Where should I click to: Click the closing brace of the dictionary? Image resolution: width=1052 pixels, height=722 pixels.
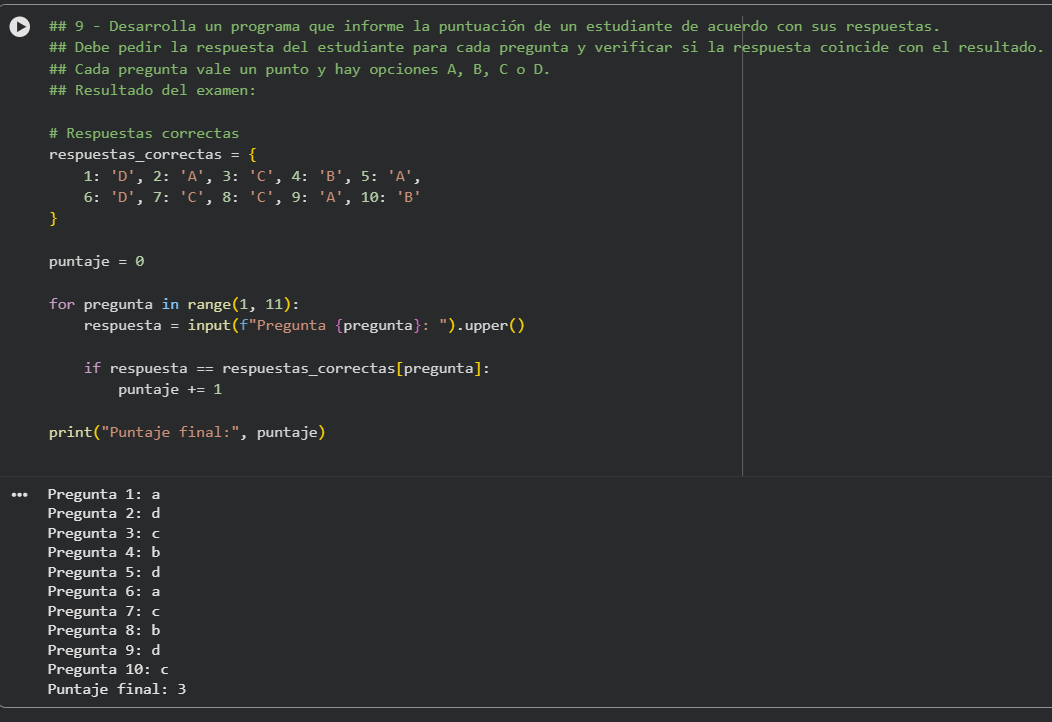(x=53, y=219)
